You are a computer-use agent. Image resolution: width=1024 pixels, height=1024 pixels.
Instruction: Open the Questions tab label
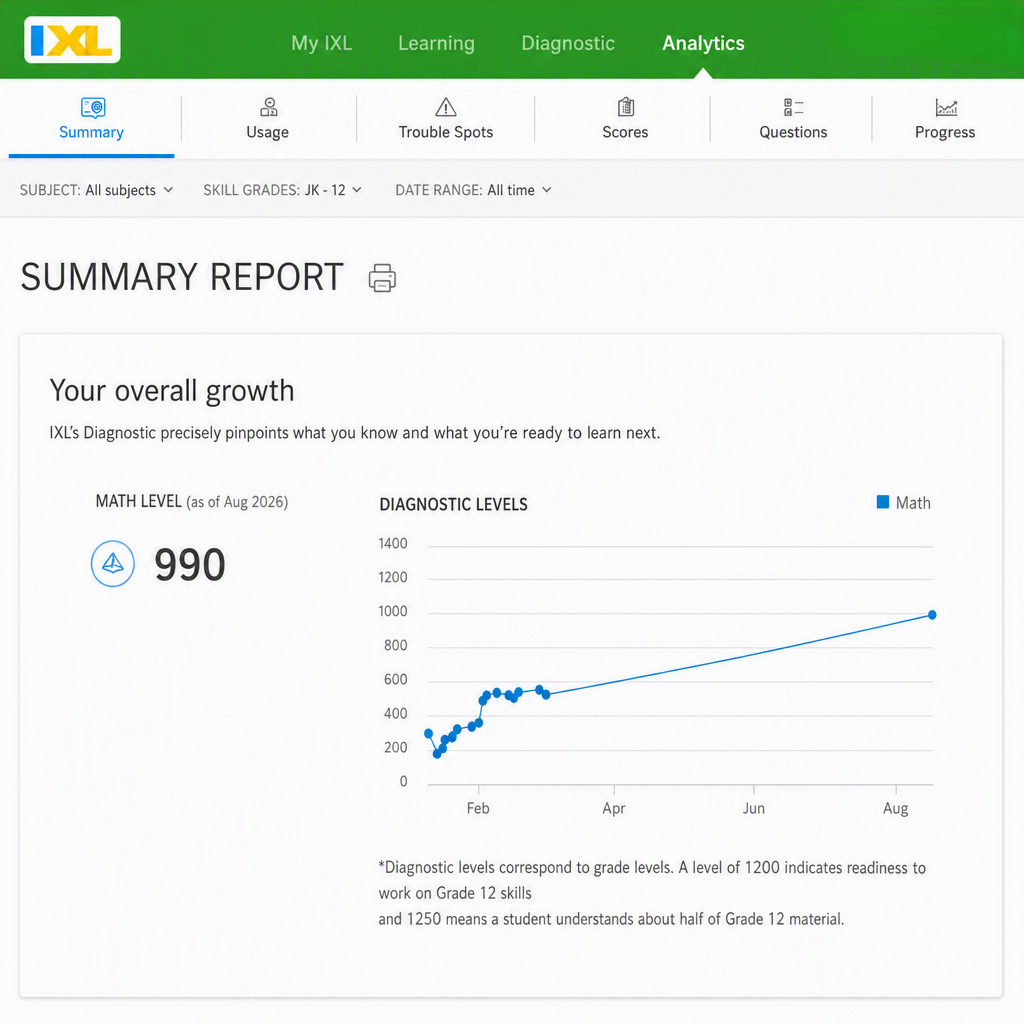(793, 132)
